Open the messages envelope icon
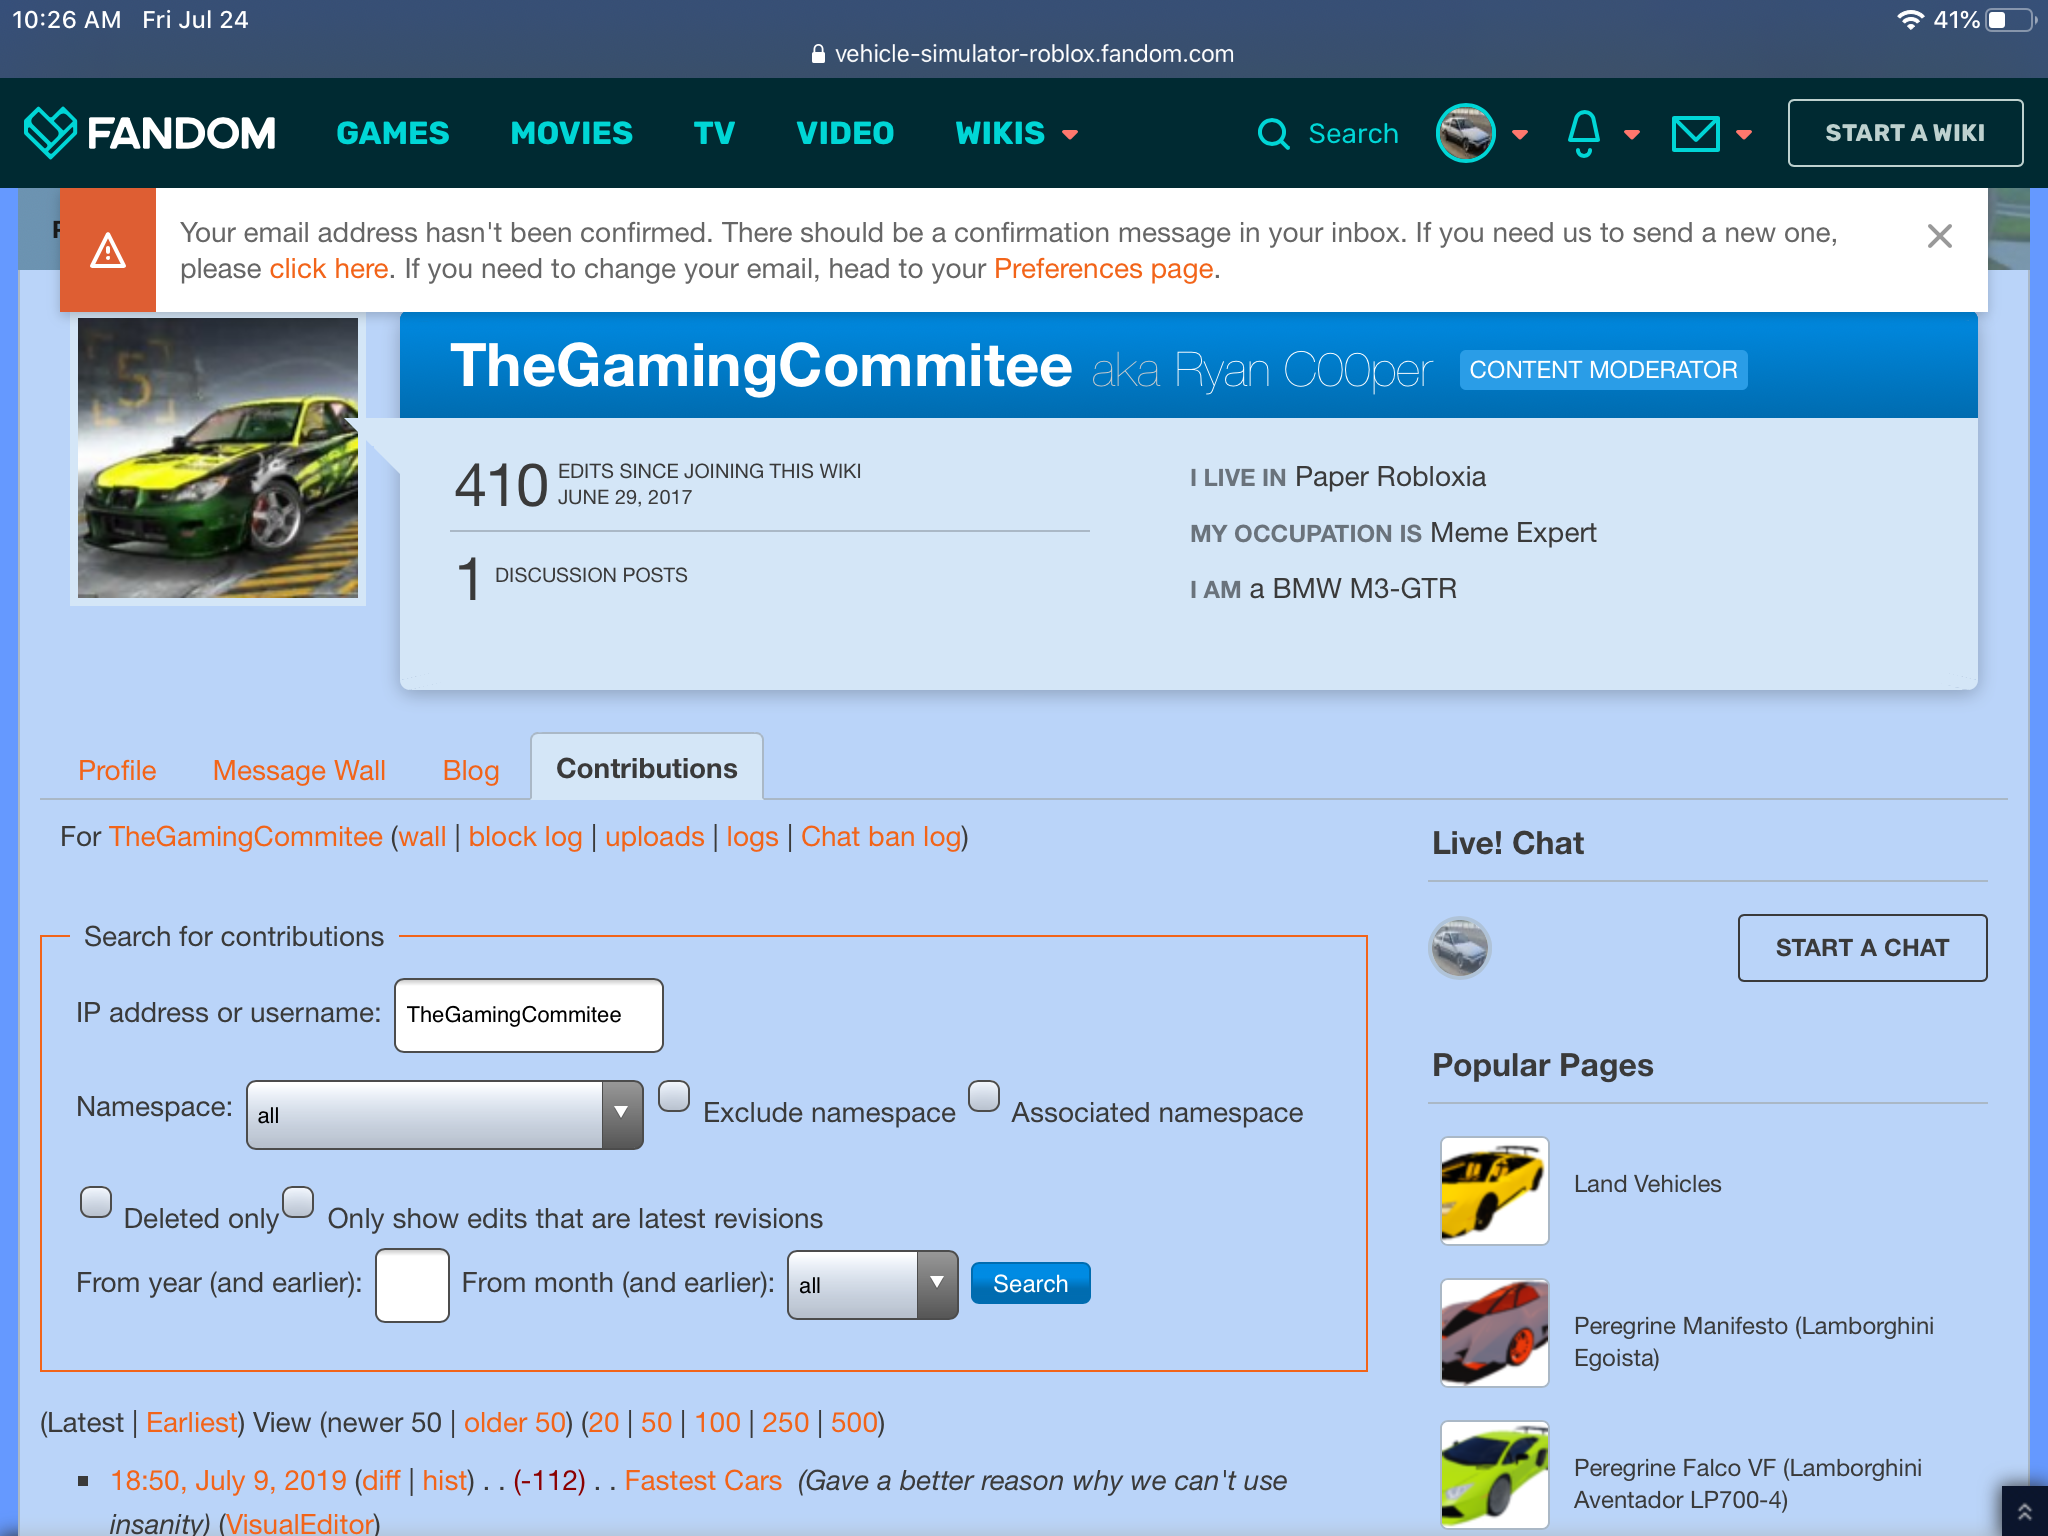Viewport: 2048px width, 1536px height. (1695, 133)
